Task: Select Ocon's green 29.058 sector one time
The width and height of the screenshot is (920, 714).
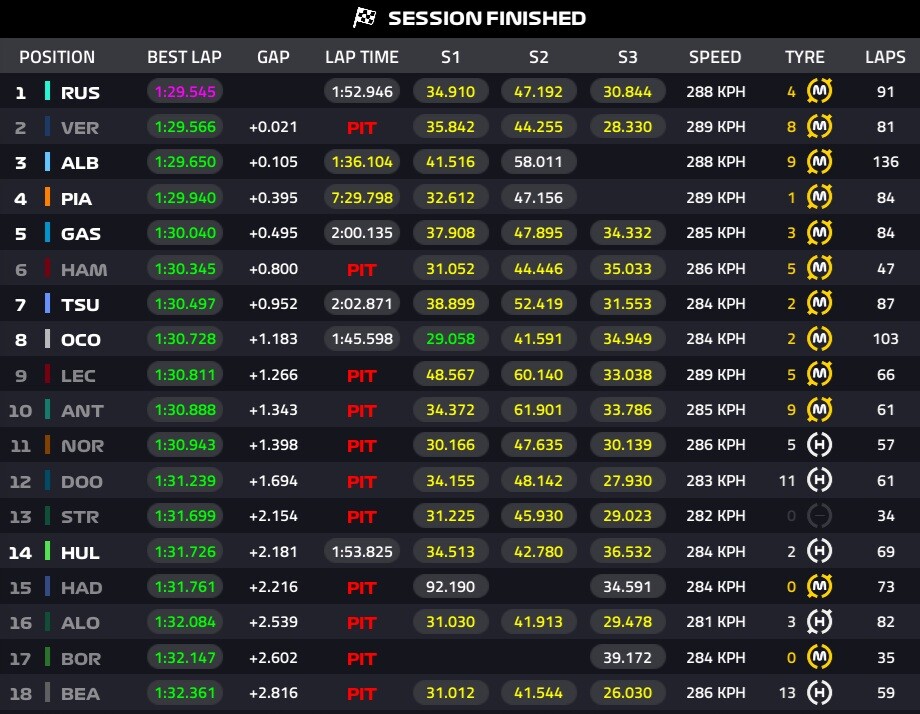Action: point(450,339)
